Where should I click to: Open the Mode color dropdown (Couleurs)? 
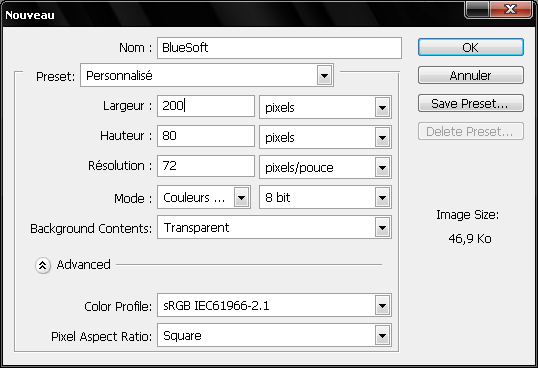coord(204,197)
